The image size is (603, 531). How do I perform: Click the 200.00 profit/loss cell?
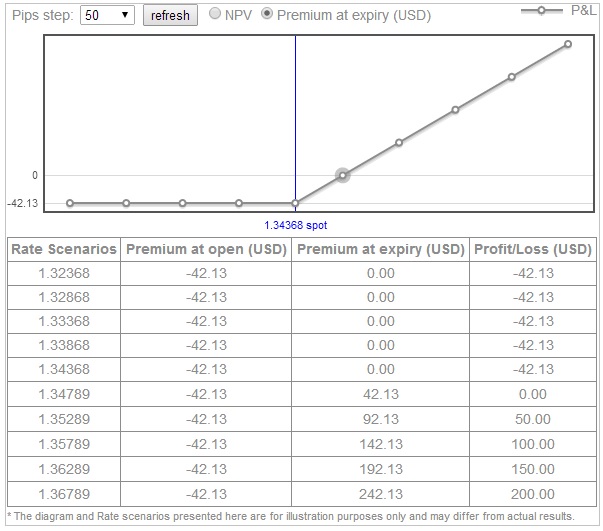coord(532,493)
